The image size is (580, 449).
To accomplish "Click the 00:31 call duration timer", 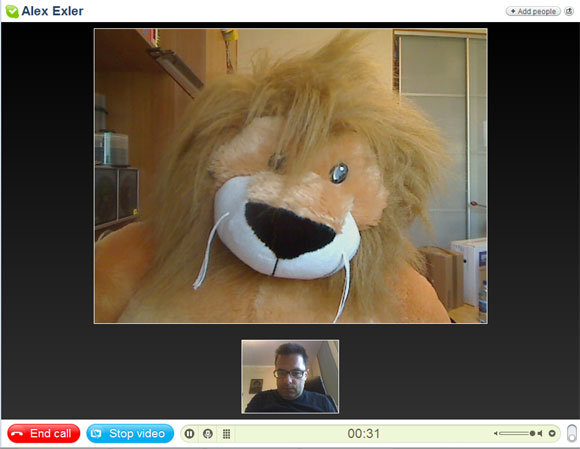I will [364, 433].
